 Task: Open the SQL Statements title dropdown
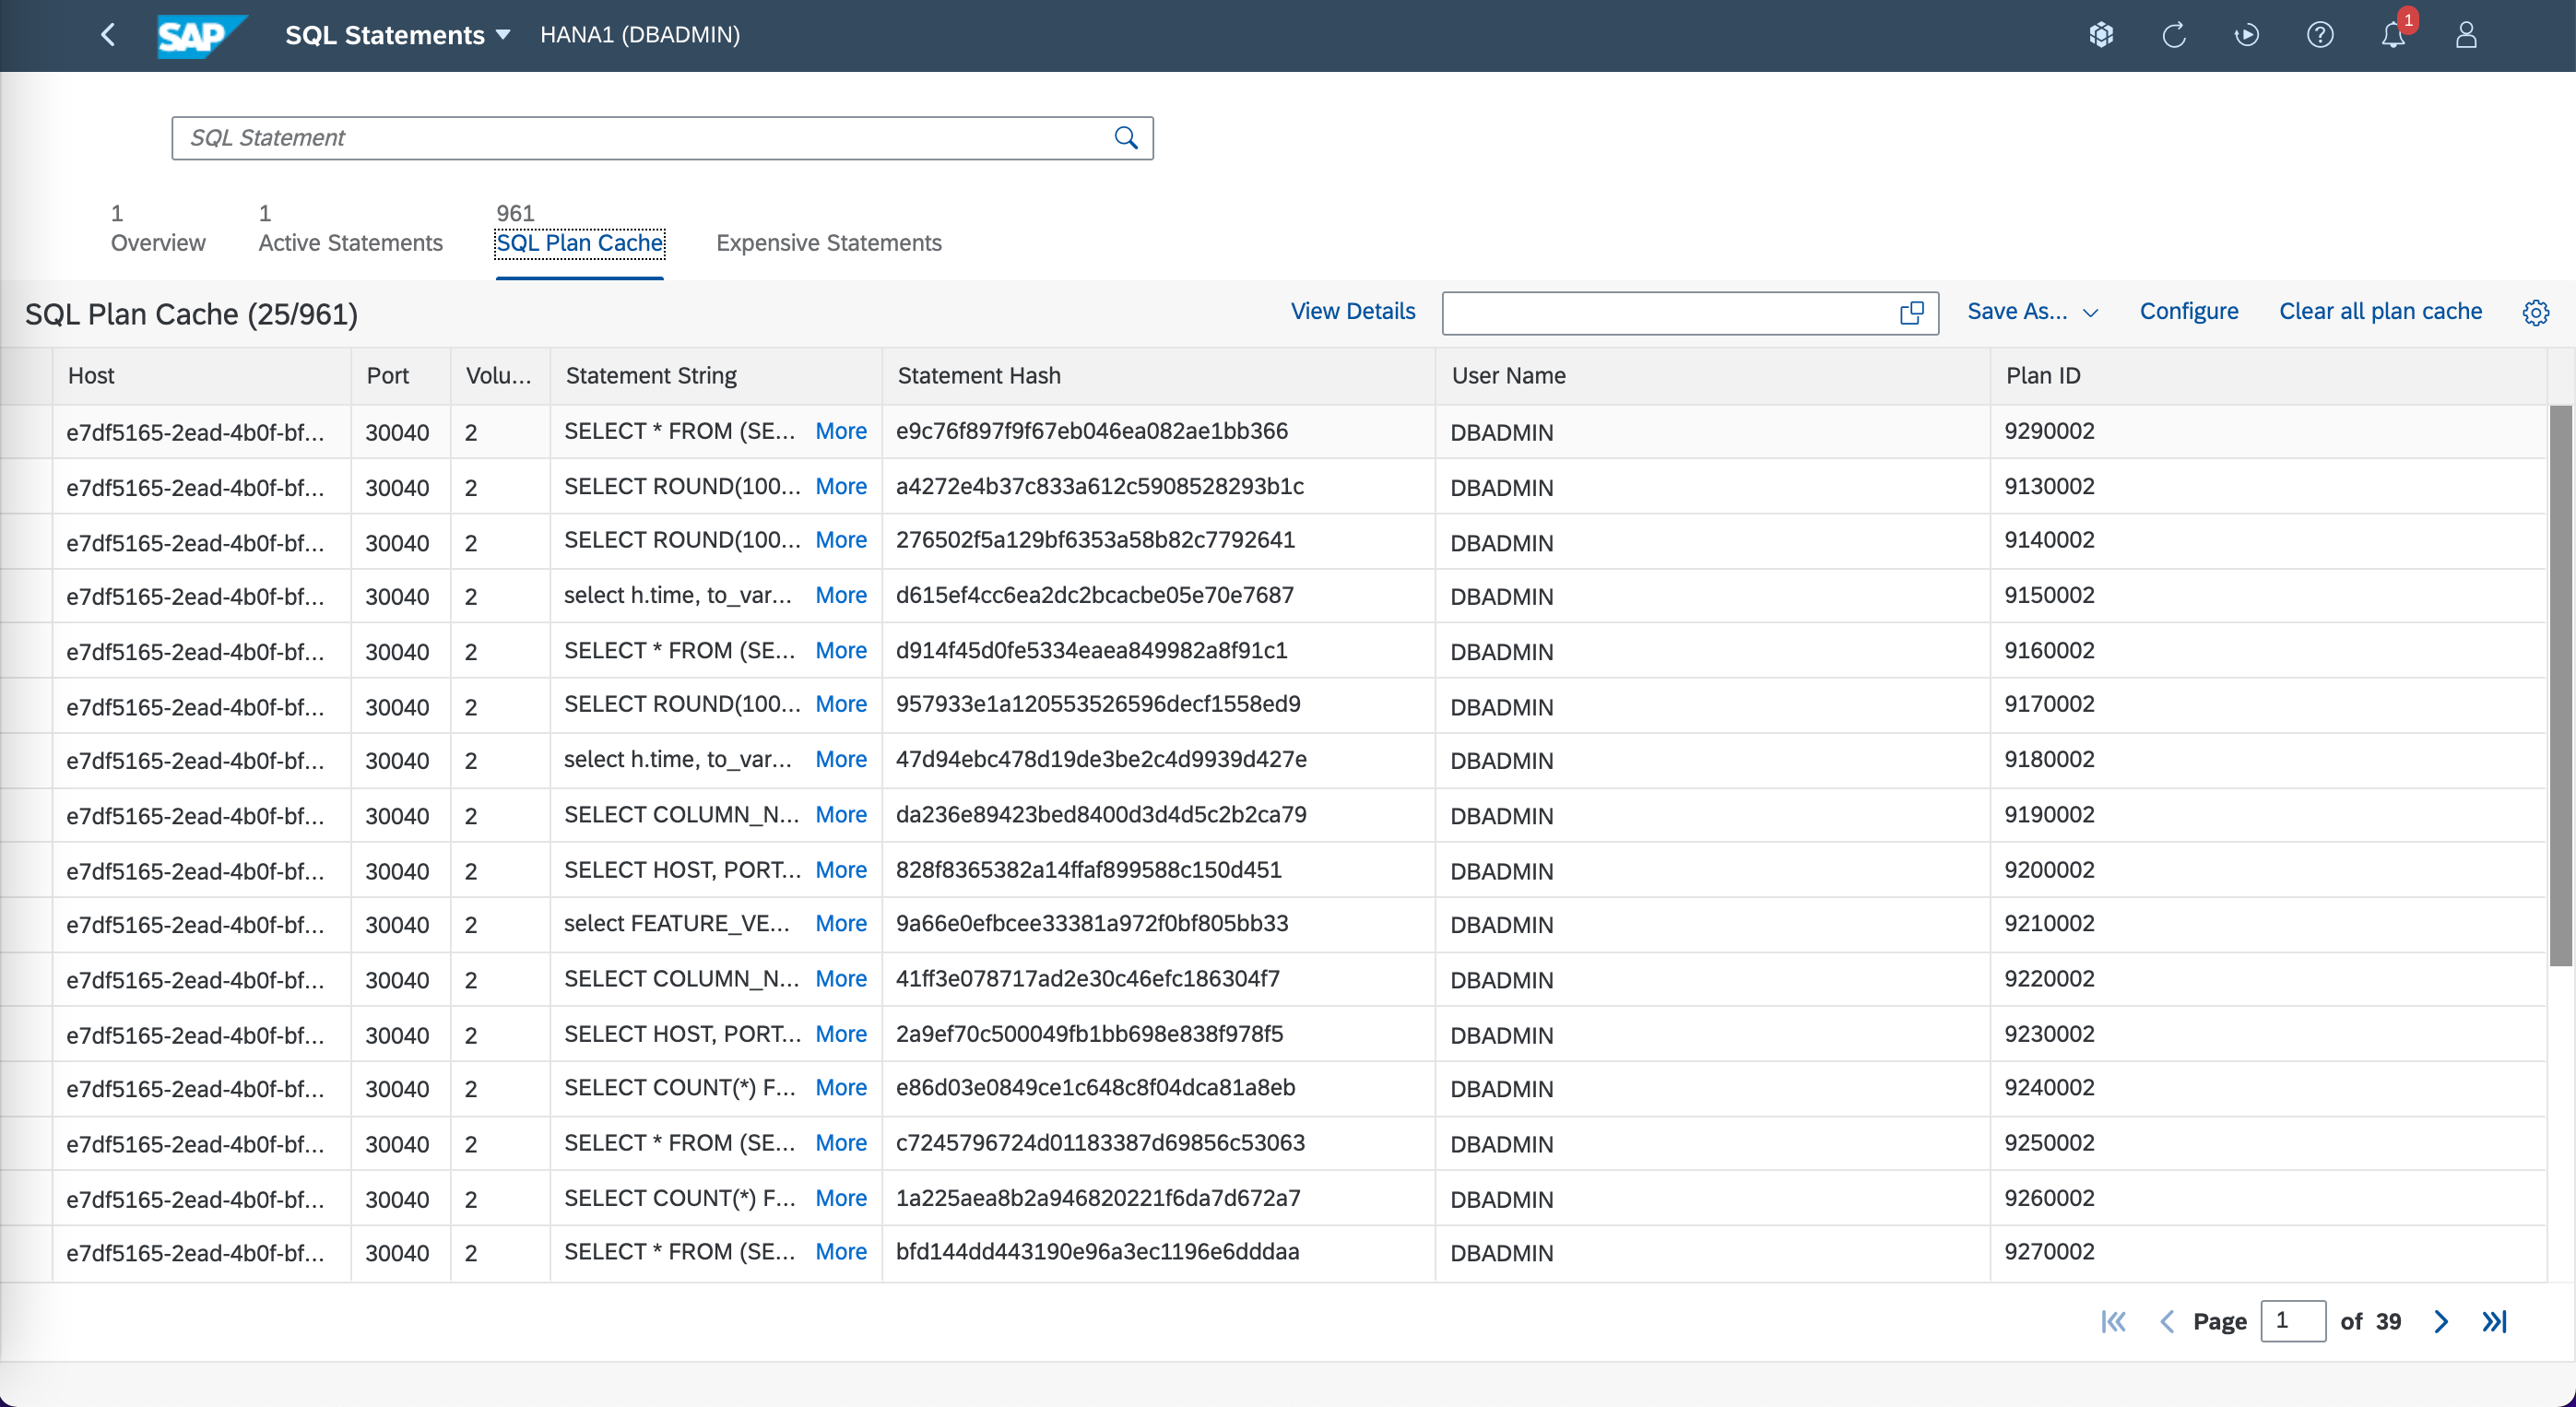398,35
